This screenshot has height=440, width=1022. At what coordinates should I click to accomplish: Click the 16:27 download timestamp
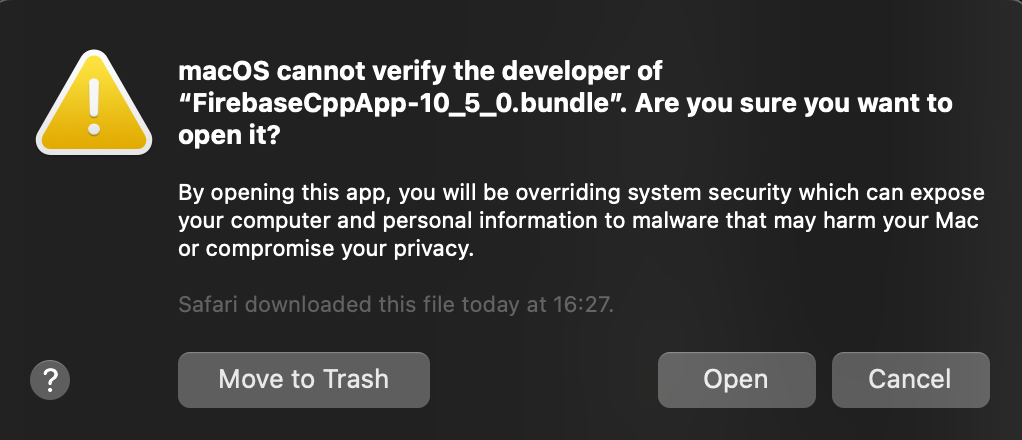pos(581,304)
